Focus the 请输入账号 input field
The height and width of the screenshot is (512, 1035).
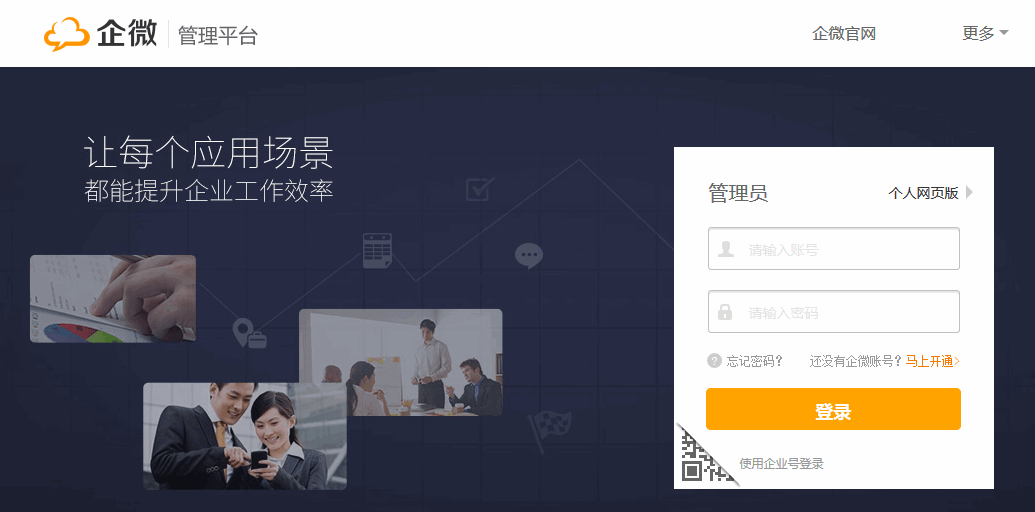[x=834, y=249]
